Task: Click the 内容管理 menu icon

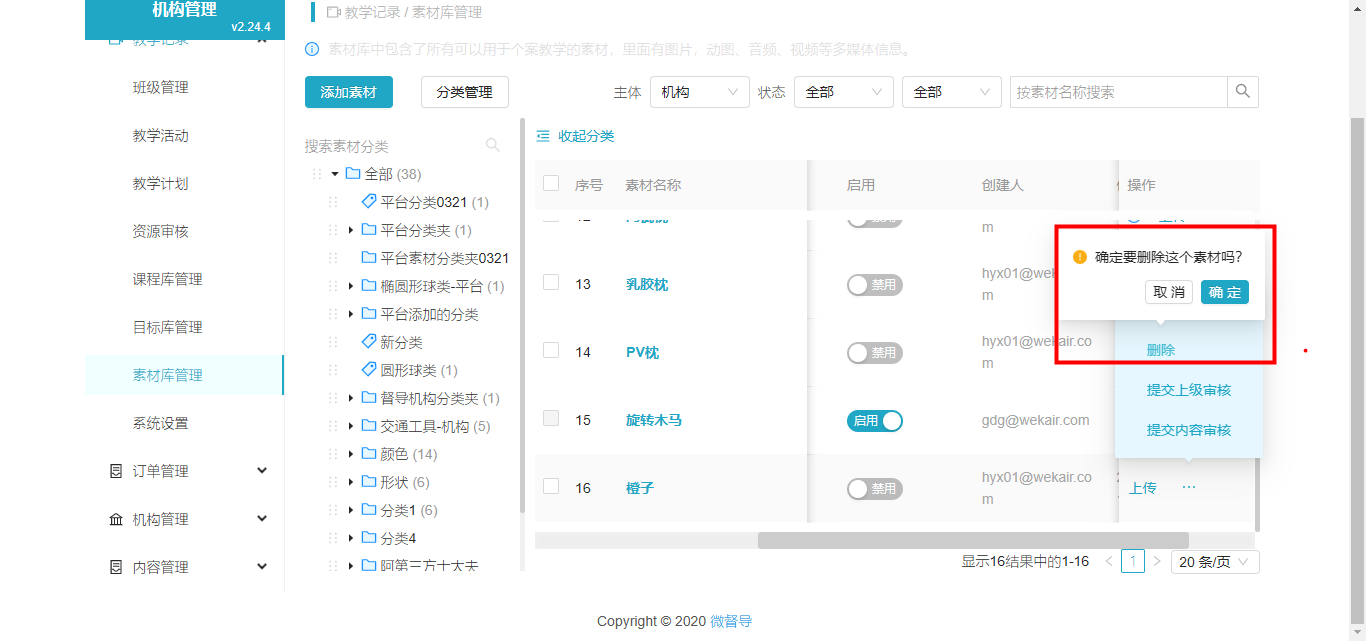Action: 116,567
